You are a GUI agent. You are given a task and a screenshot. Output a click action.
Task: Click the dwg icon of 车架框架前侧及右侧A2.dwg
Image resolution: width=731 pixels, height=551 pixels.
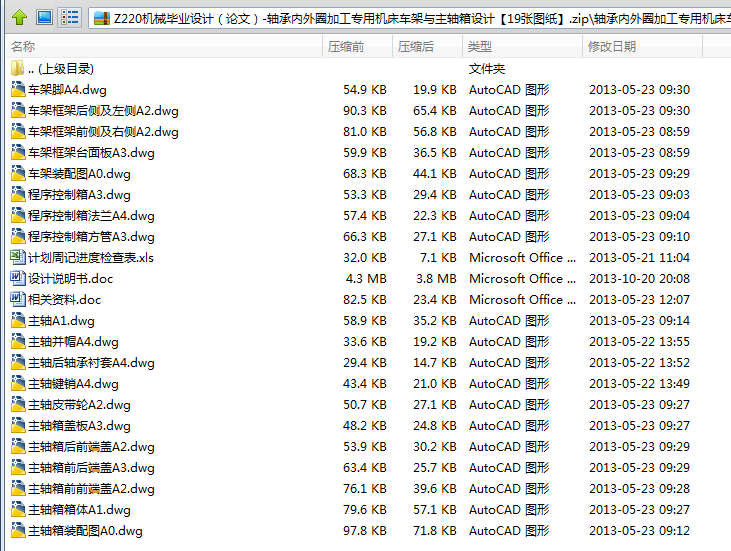[x=18, y=131]
